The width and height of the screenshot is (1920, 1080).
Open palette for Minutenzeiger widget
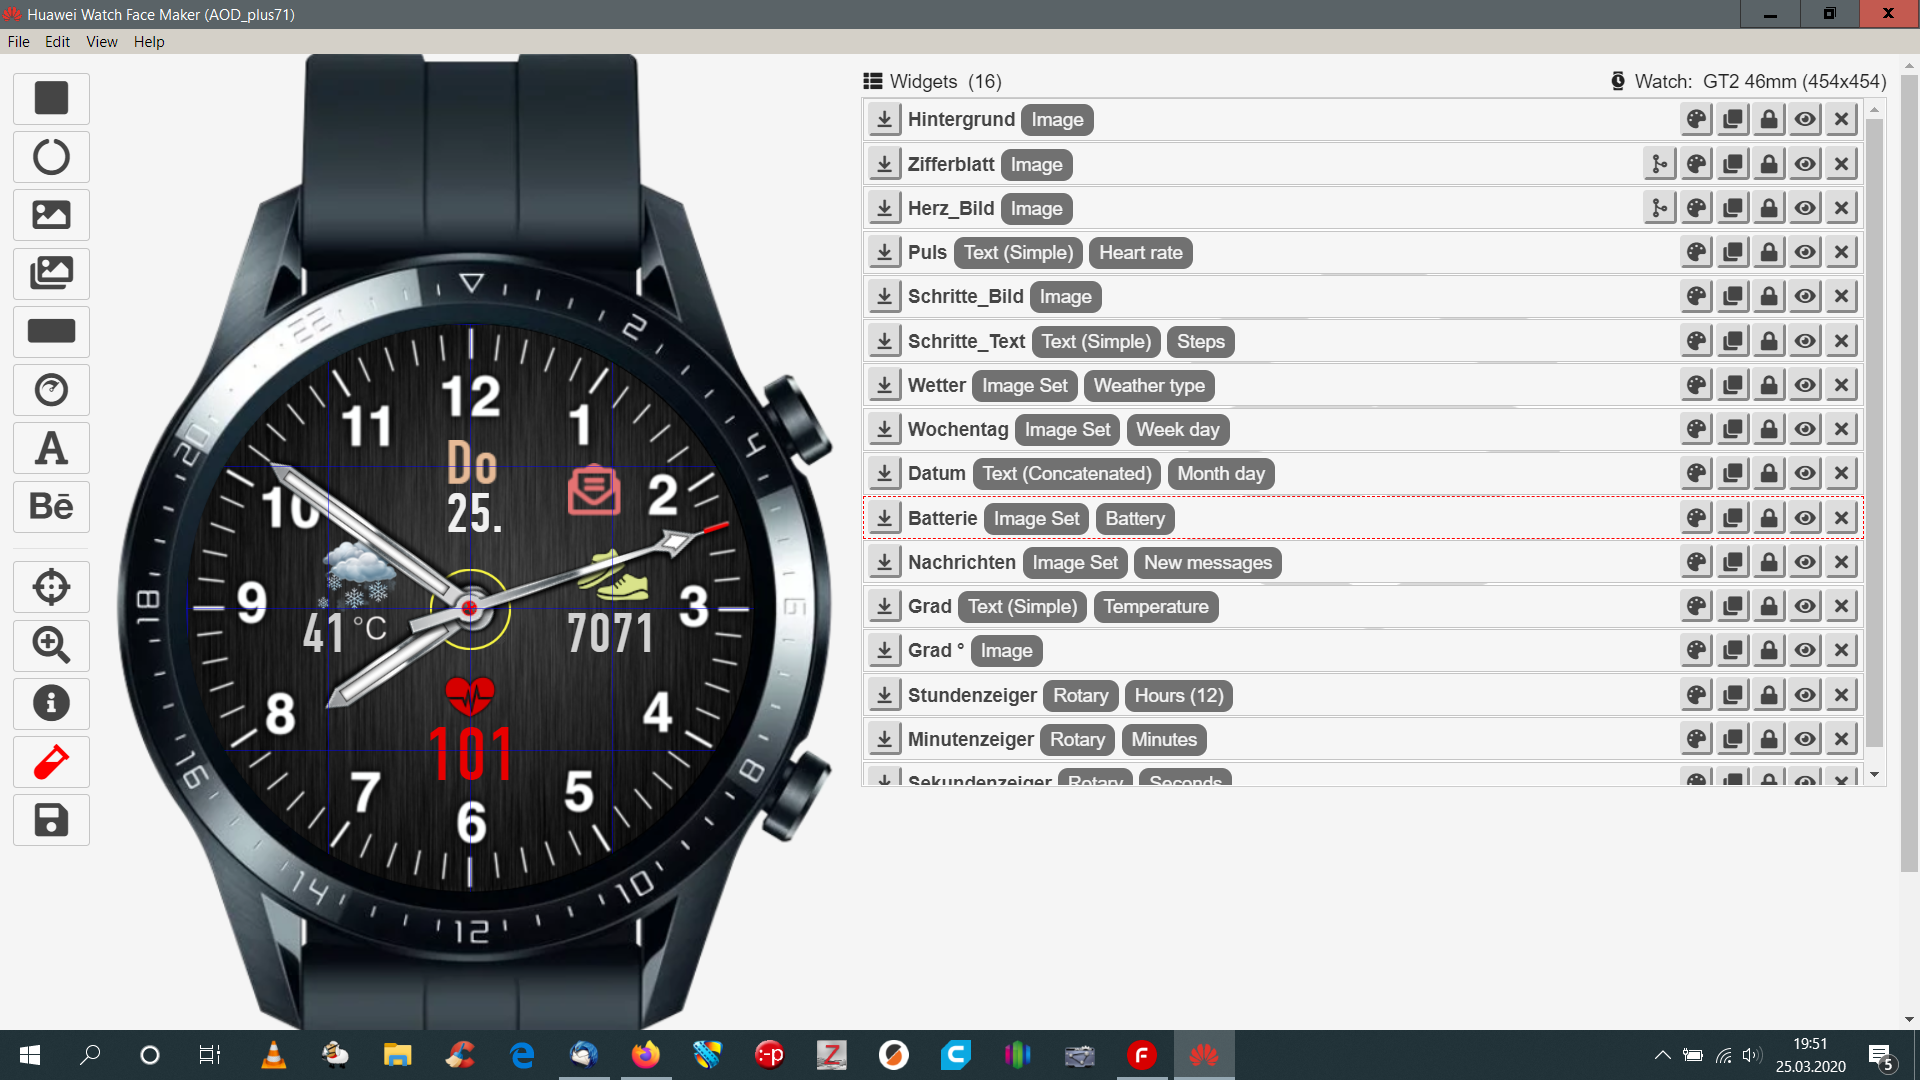click(1697, 739)
